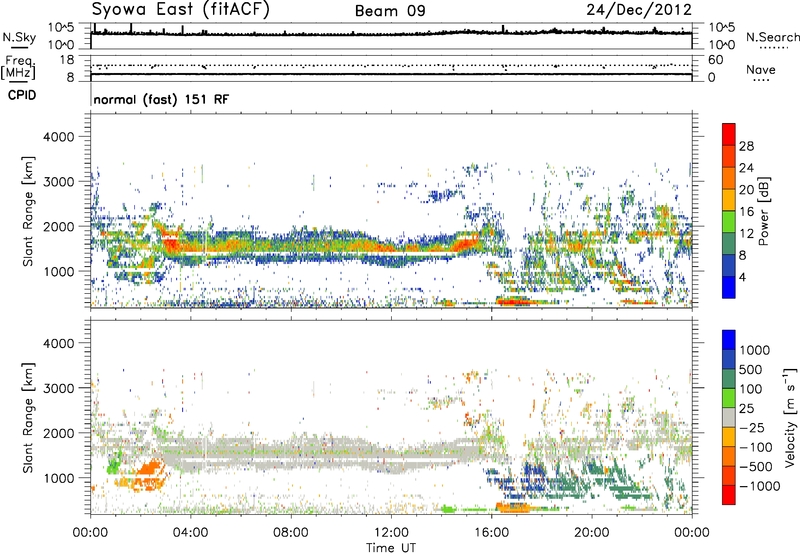Pick the orange 20–24 dB segment on the Power bar
Screen dimensions: 800x554
729,179
